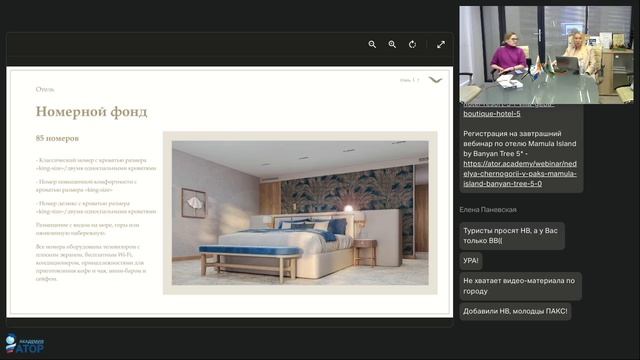Select message 'Не хватает видео-материала по городу'
The image size is (640, 360).
520,286
